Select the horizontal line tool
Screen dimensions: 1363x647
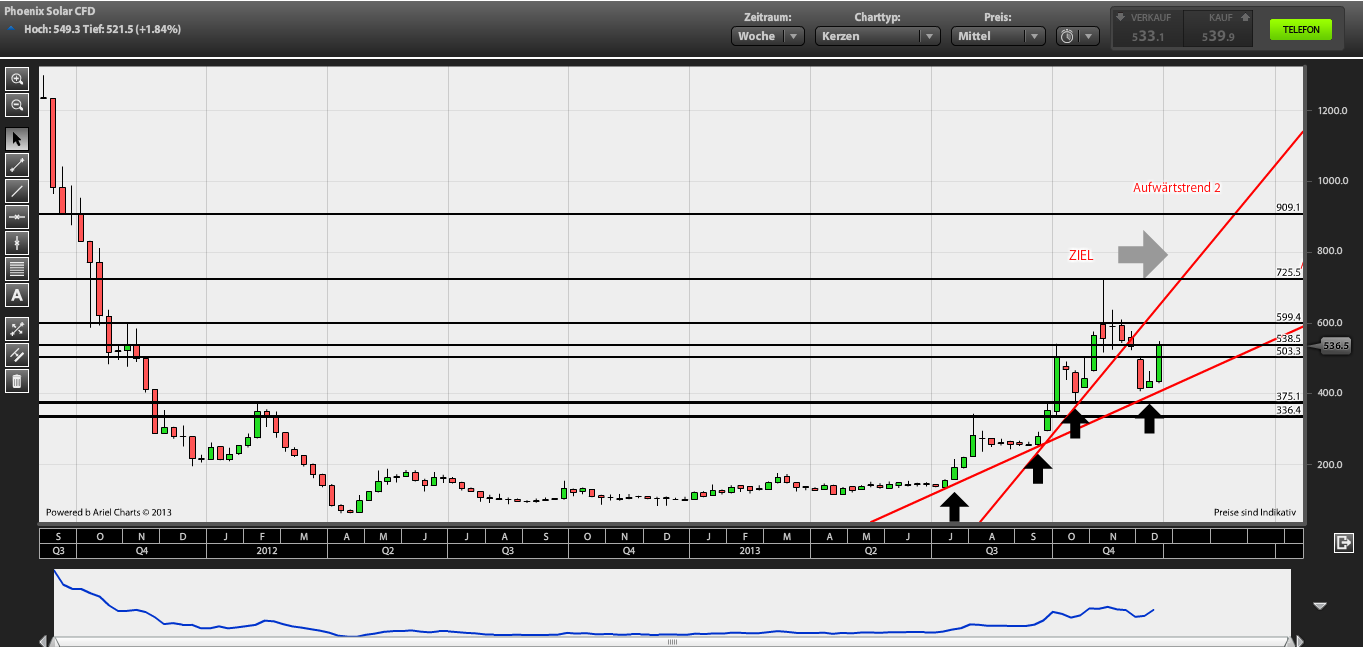coord(17,217)
